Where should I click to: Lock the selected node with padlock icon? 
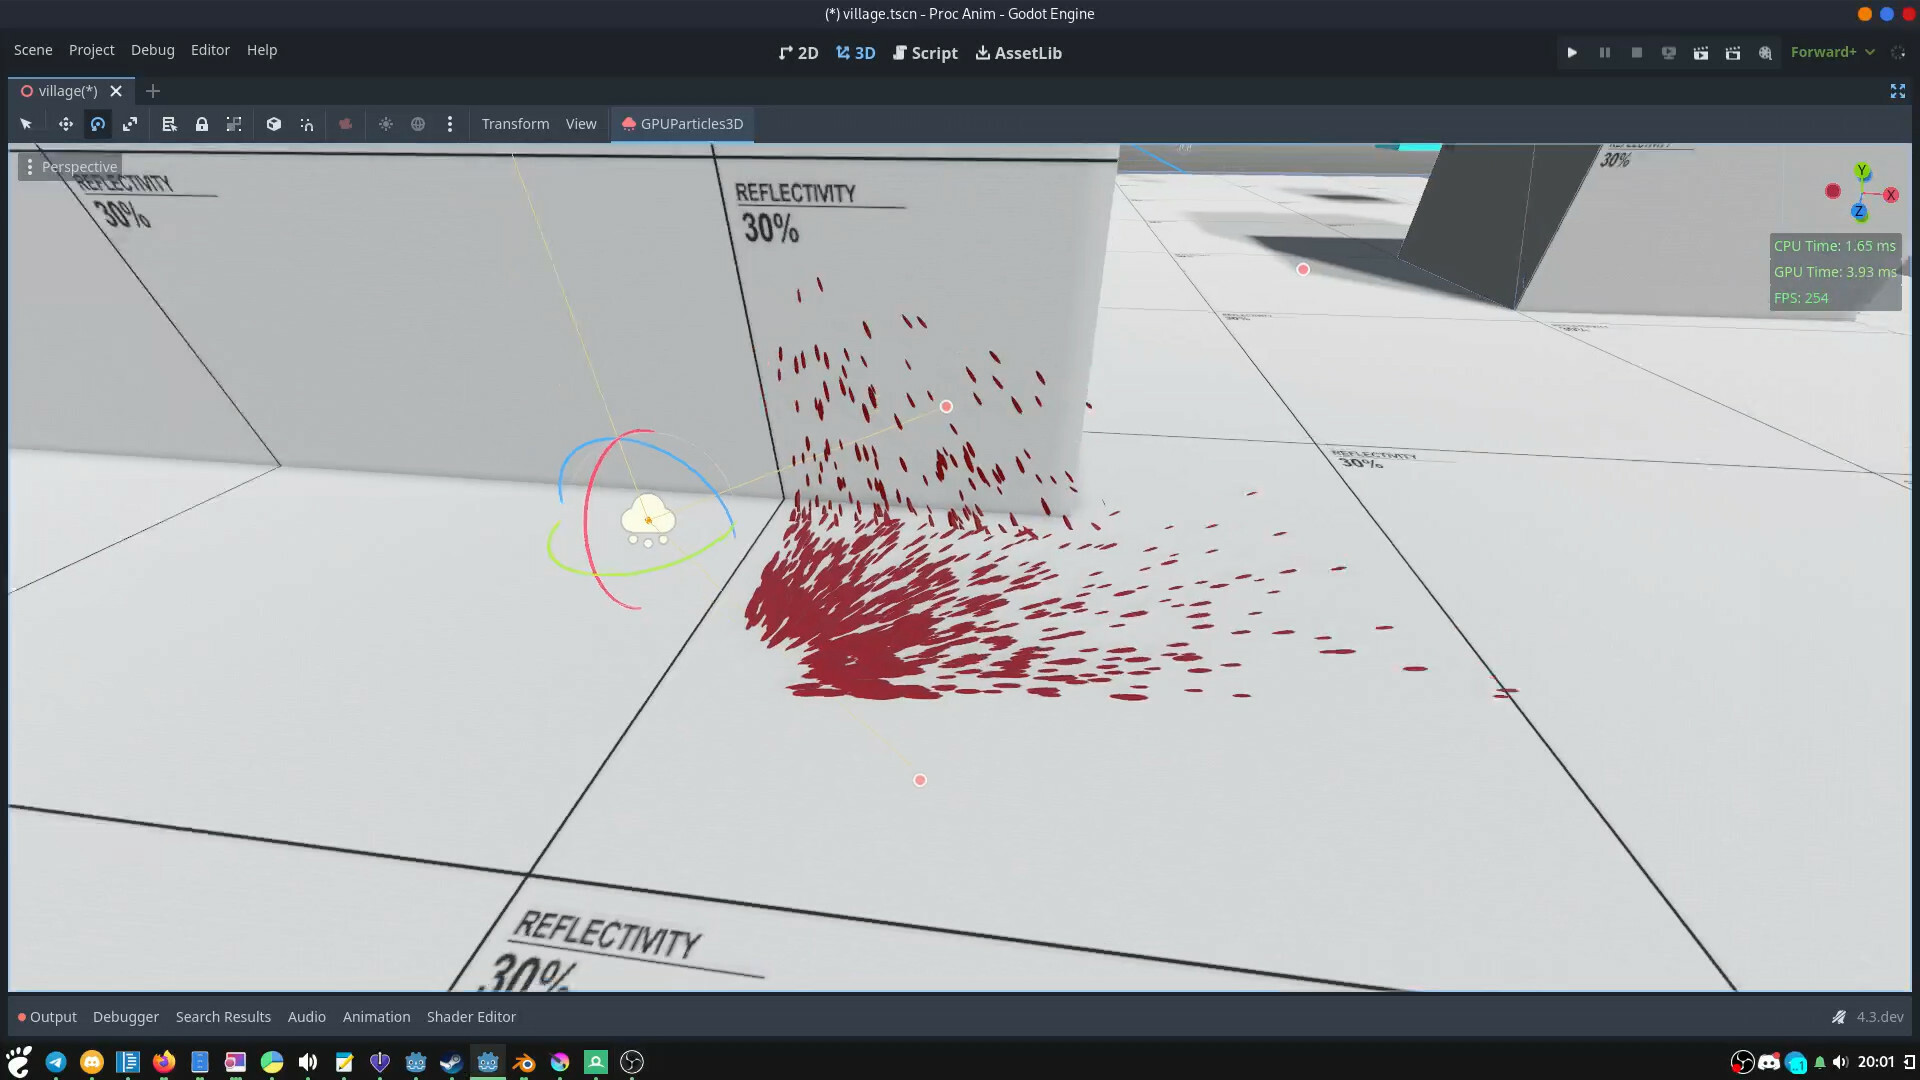click(x=202, y=124)
